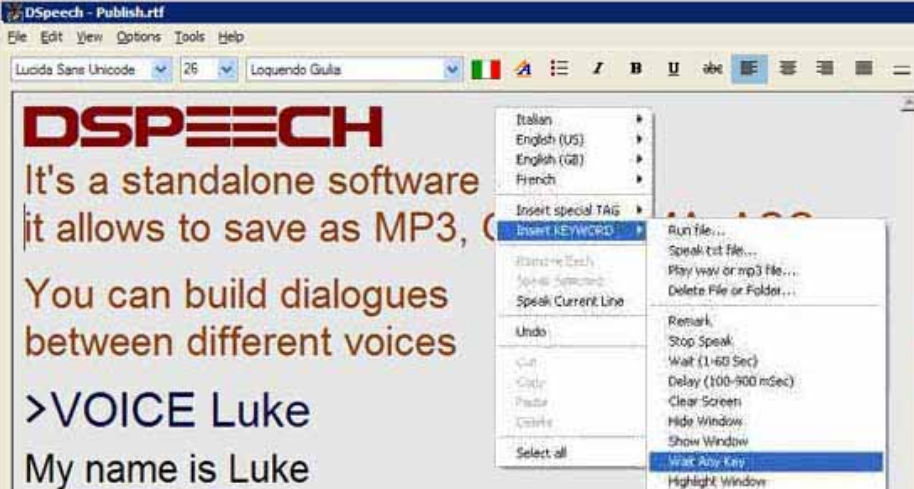Select Stop Speak keyword entry

701,341
